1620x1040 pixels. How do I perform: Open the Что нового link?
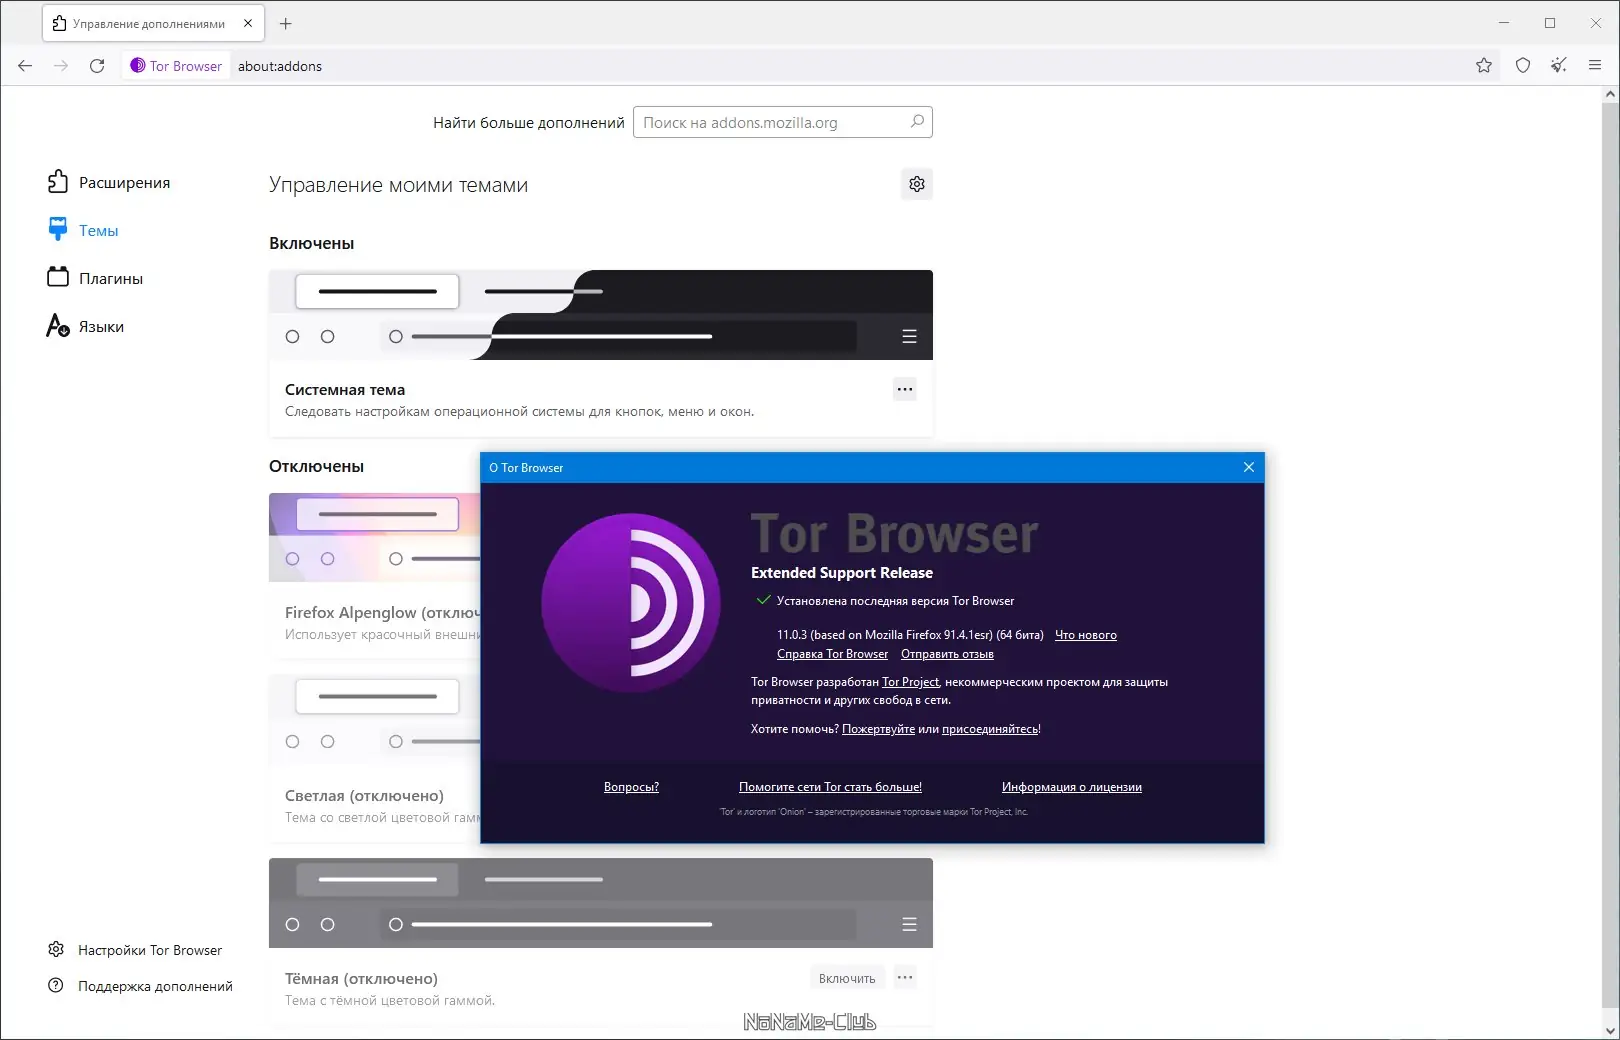click(x=1086, y=635)
